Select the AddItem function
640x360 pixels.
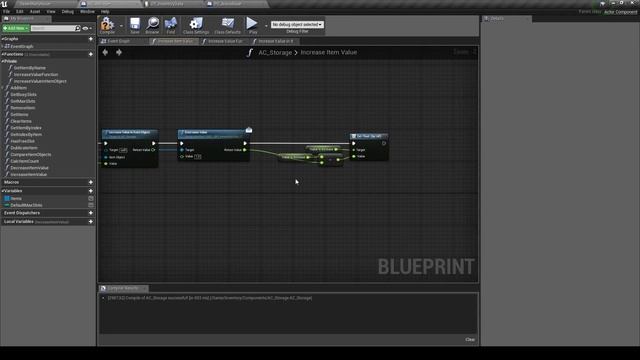pos(18,88)
